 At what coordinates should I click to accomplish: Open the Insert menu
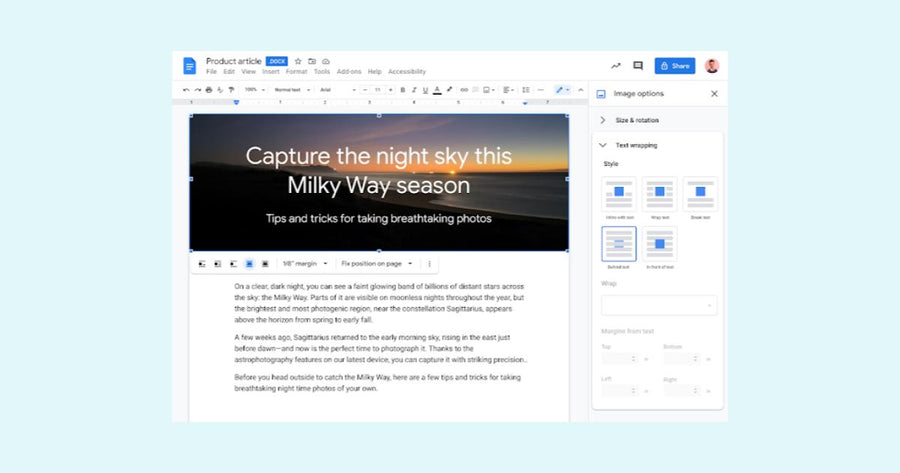(x=270, y=72)
